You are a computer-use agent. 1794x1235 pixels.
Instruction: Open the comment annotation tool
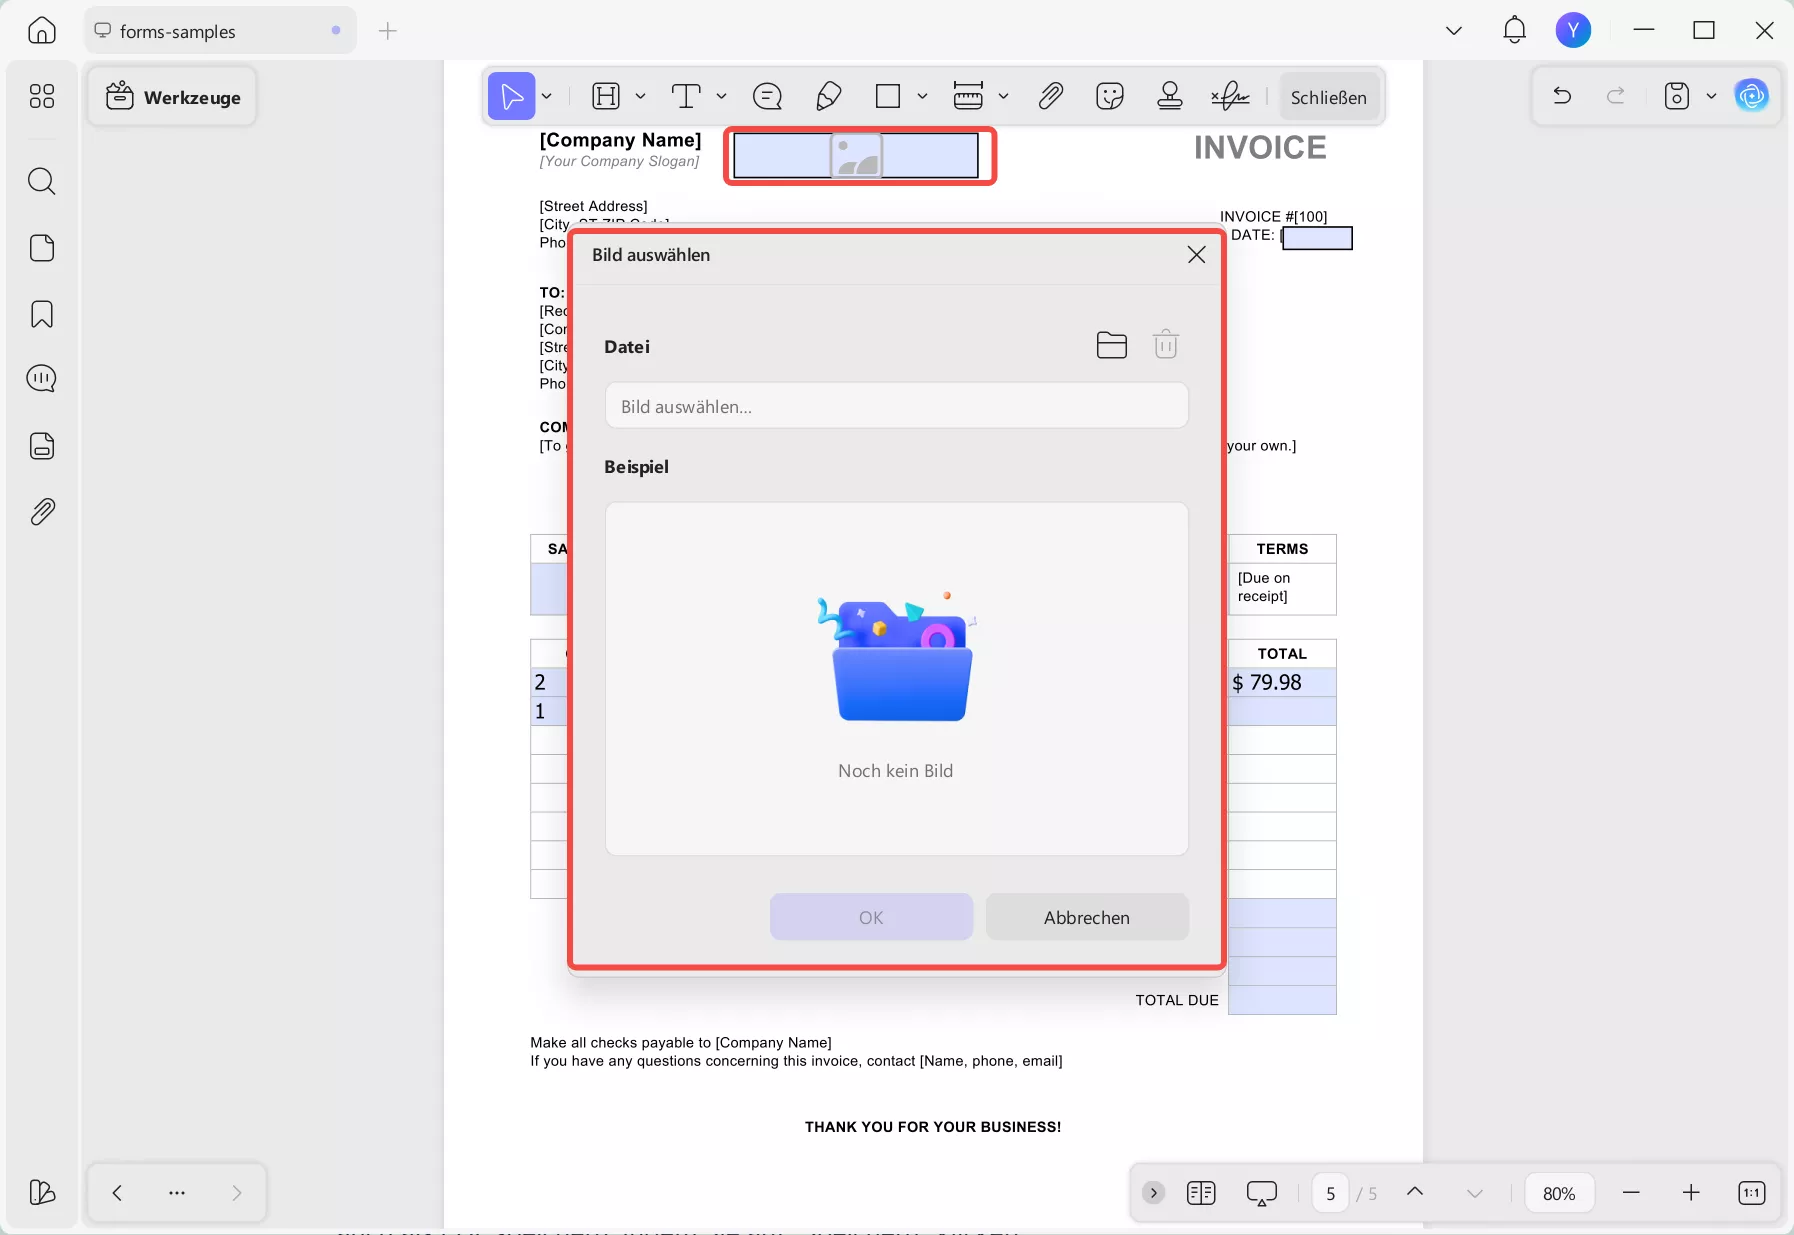pos(767,96)
